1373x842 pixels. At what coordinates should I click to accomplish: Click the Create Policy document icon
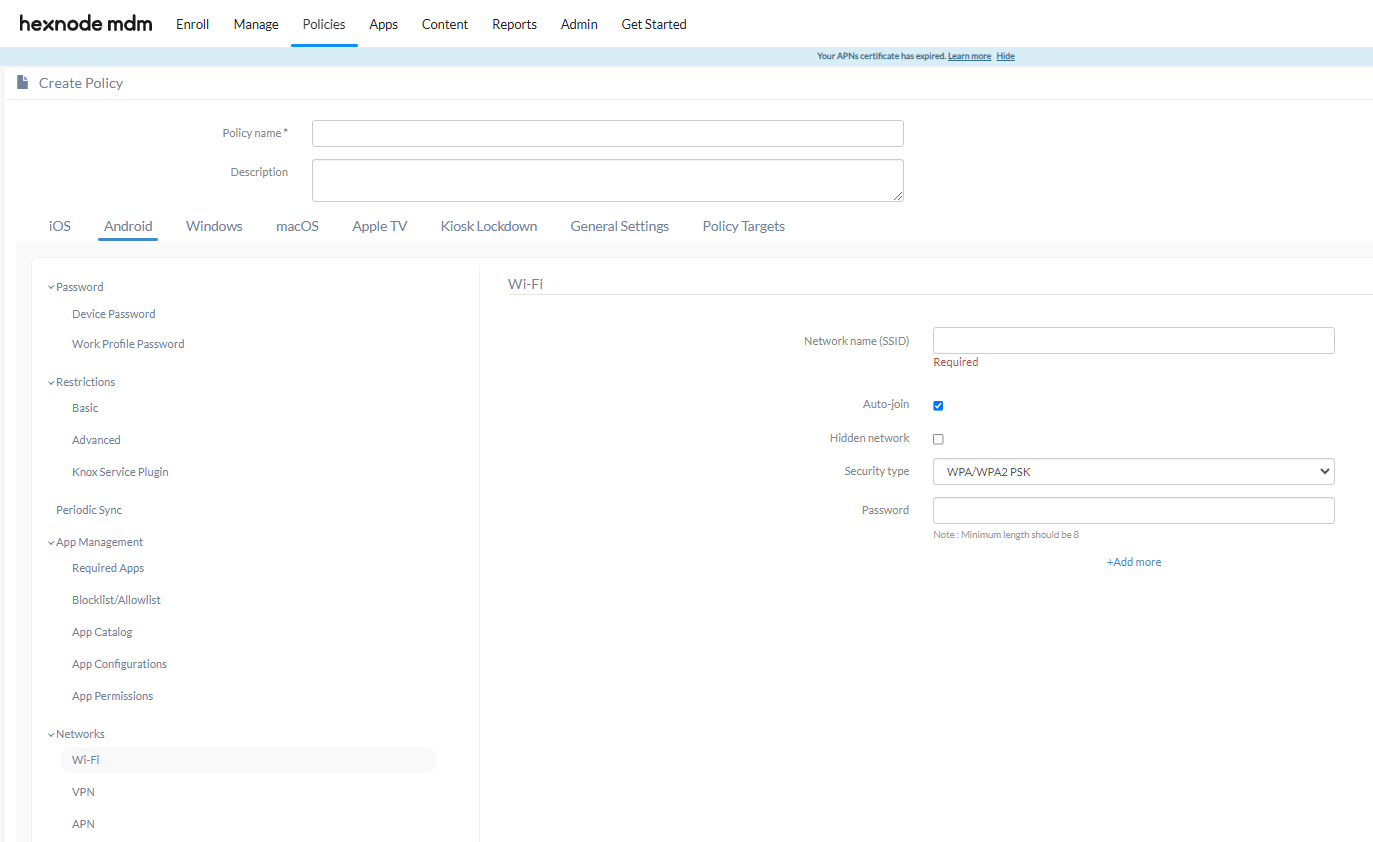22,82
